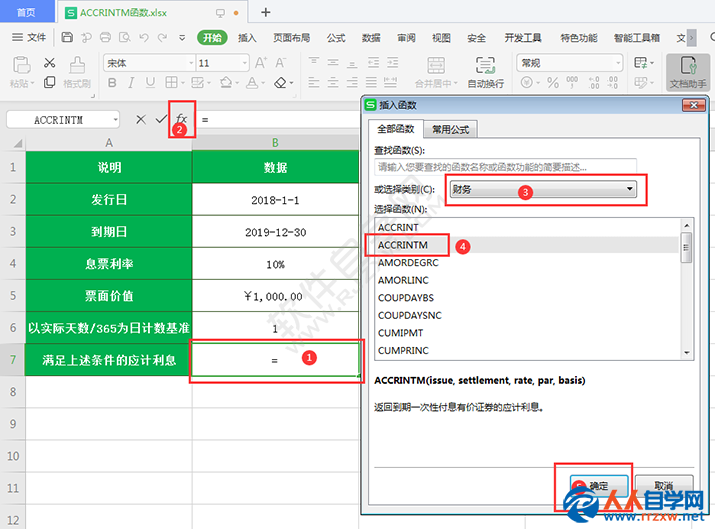Switch to the Common Formulas dialog tab
Screen dimensions: 715x529
point(451,130)
